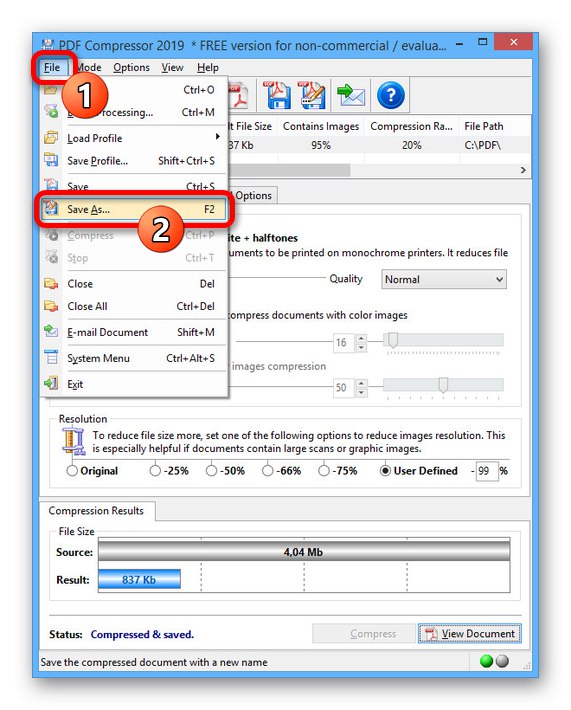Click the green status indicator light

[x=486, y=662]
